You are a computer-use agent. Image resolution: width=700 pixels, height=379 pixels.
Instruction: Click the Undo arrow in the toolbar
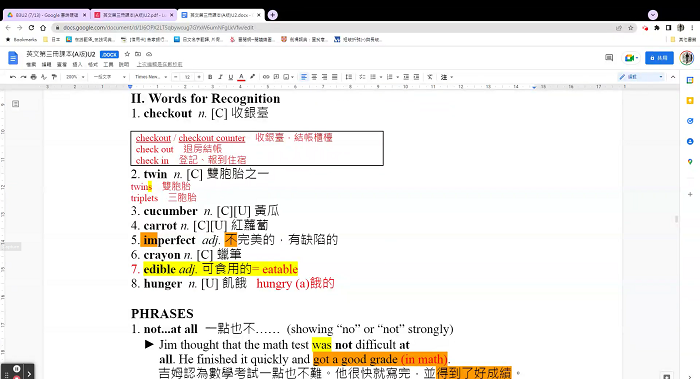(x=12, y=77)
